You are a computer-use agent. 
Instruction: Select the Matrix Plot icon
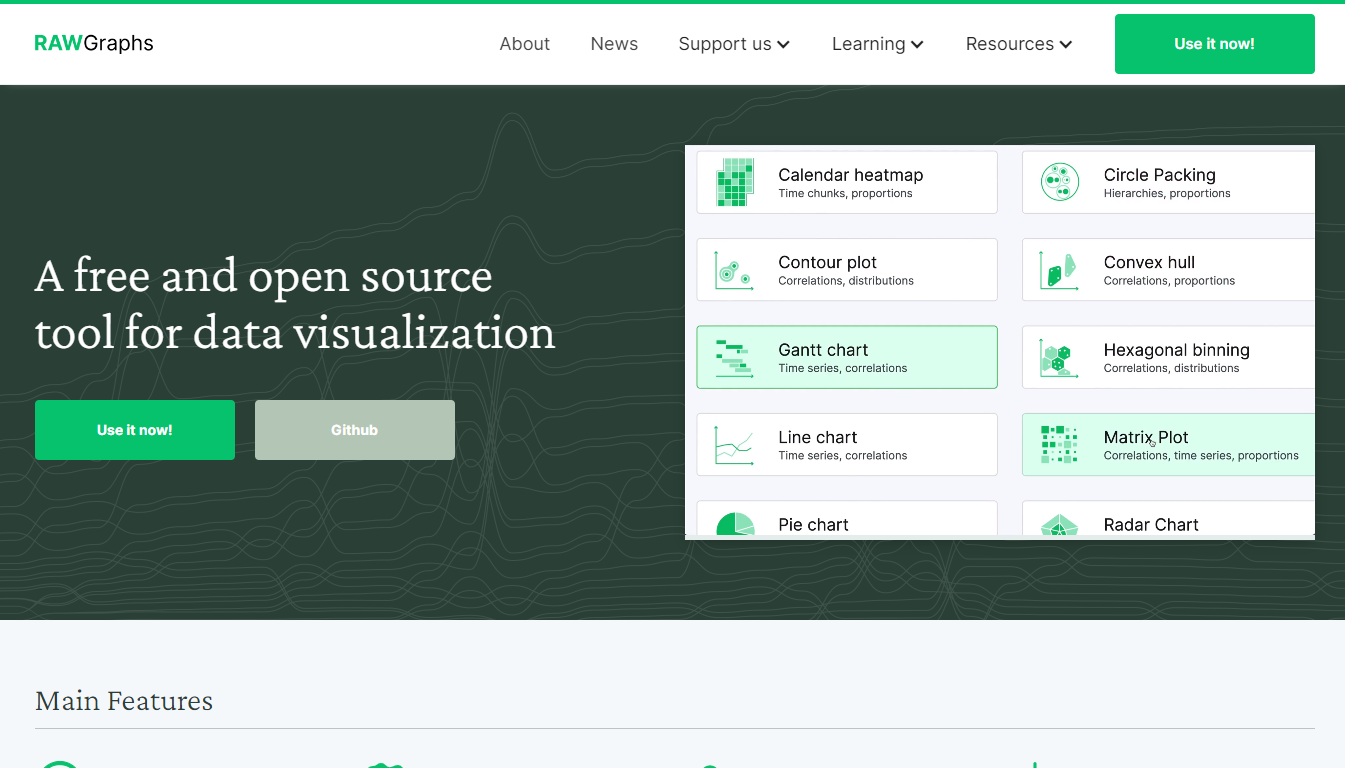tap(1060, 445)
